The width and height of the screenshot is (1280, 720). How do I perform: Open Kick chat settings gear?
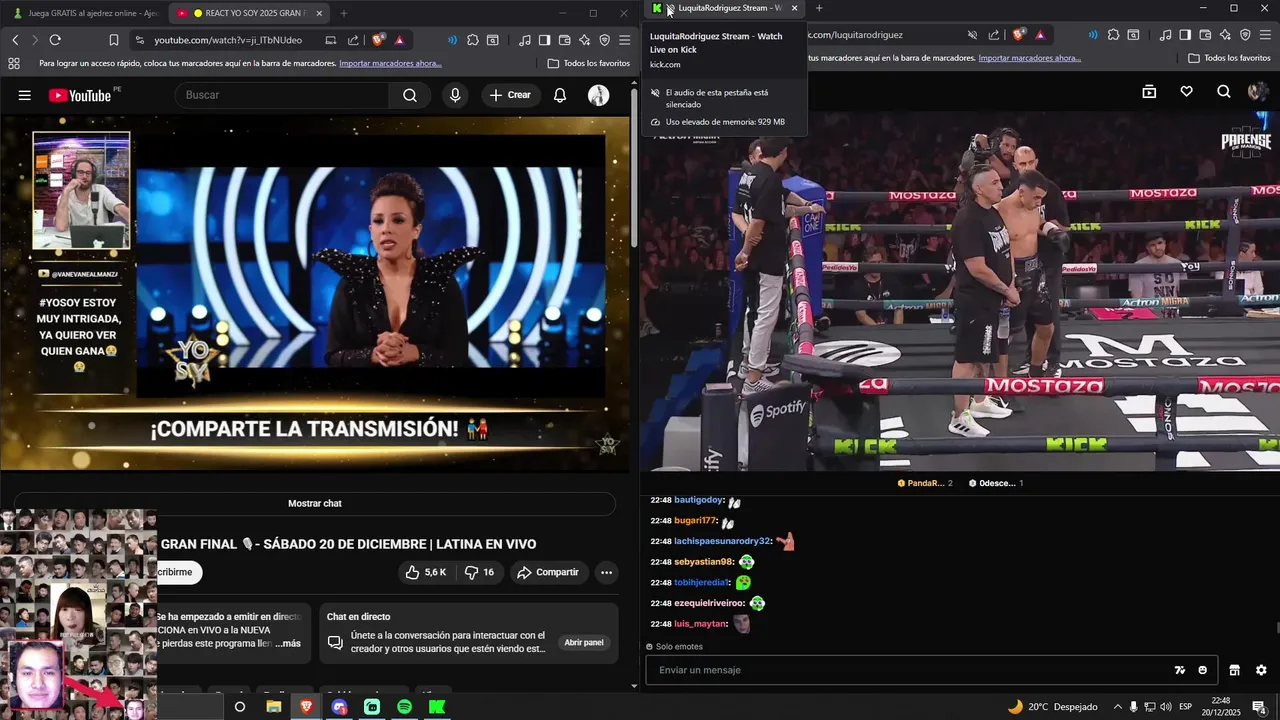coord(1261,670)
